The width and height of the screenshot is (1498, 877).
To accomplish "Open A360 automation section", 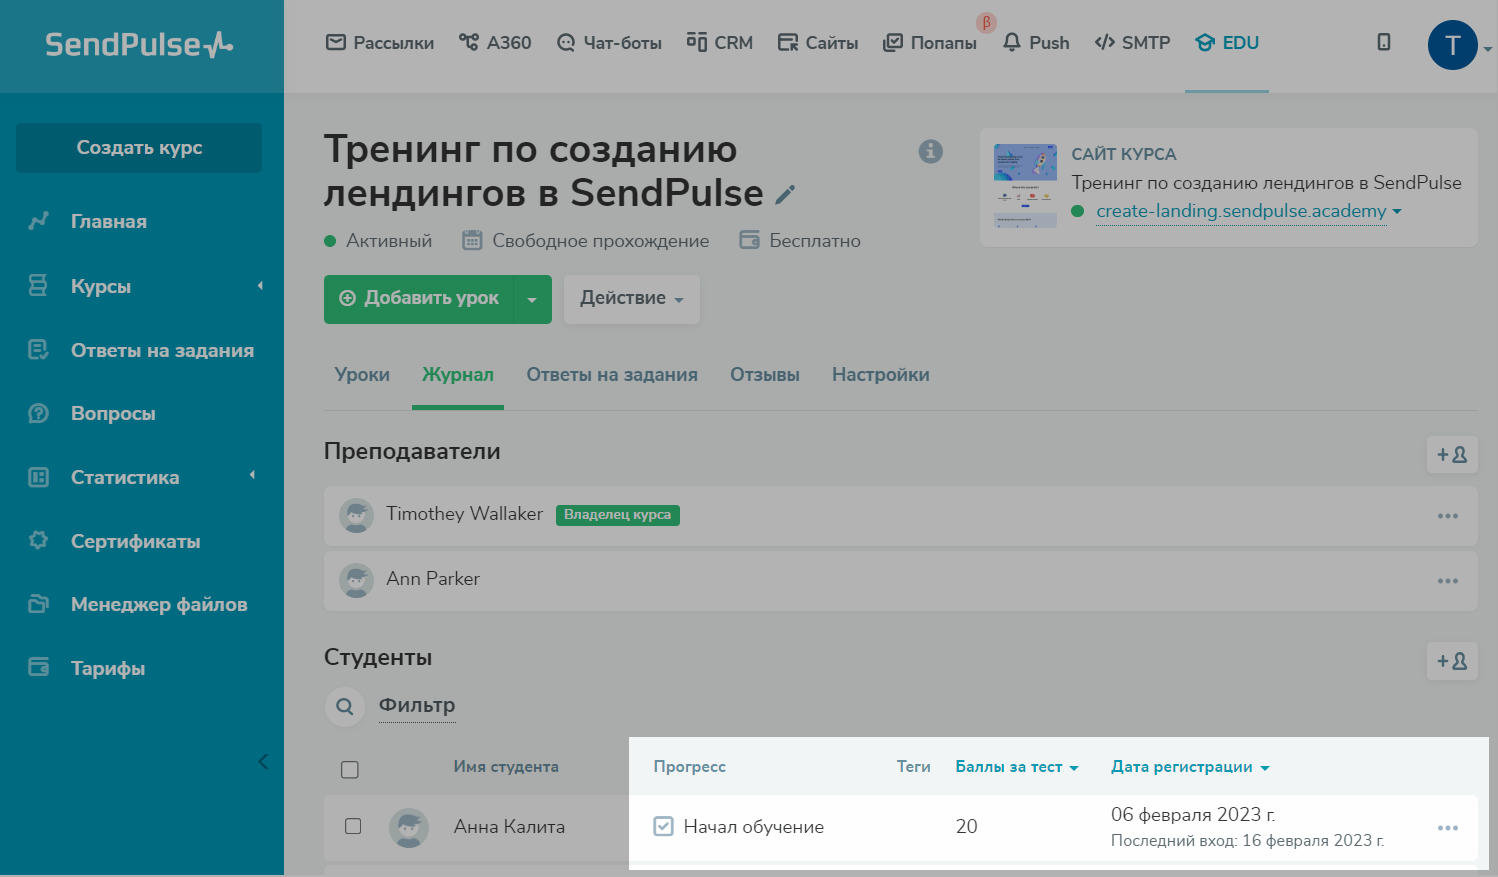I will point(495,43).
